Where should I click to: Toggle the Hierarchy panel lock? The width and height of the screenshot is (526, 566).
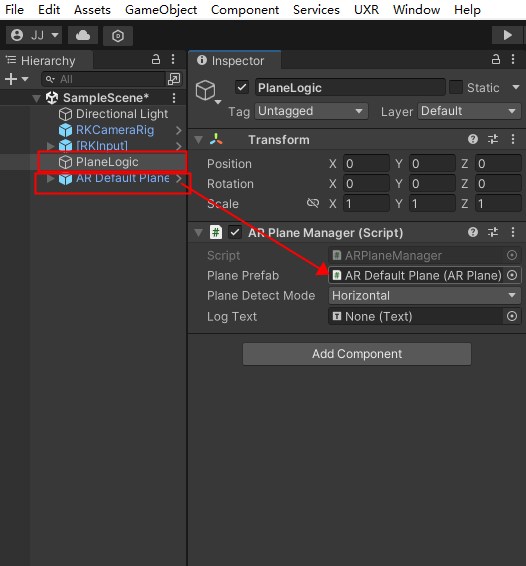point(156,59)
